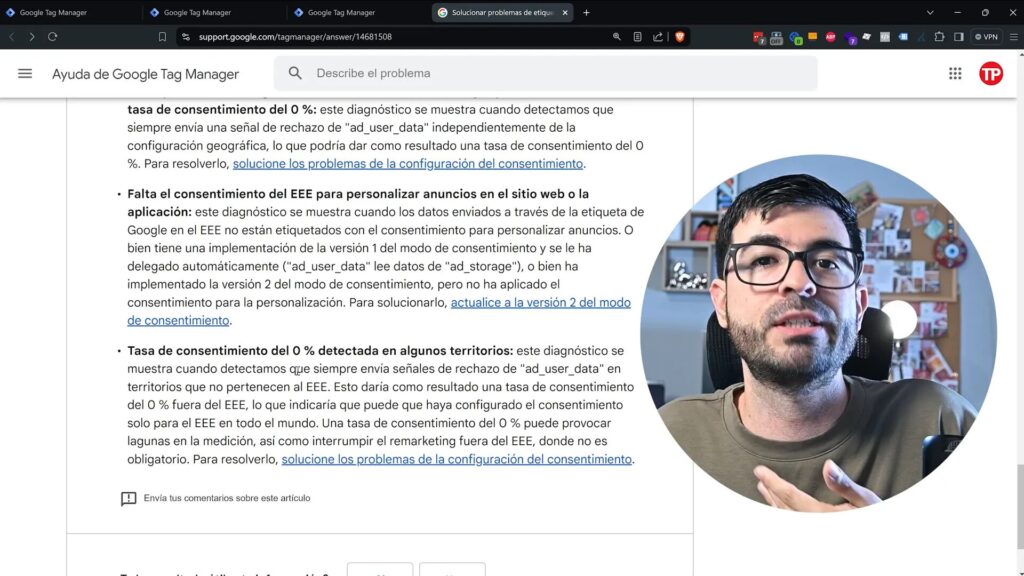The image size is (1024, 576).
Task: Open the ABP Adblock Plus extension
Action: (x=831, y=37)
